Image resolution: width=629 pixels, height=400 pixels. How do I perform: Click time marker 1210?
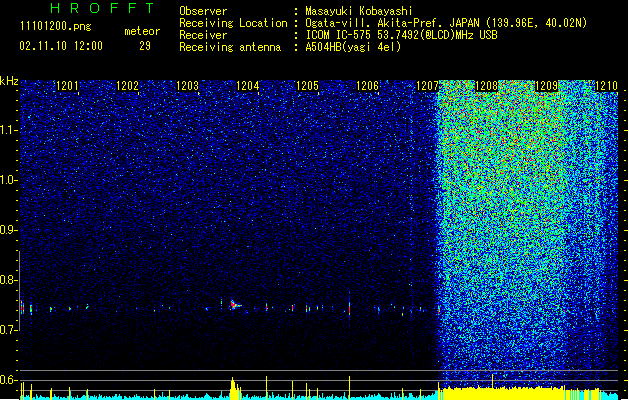pos(606,86)
